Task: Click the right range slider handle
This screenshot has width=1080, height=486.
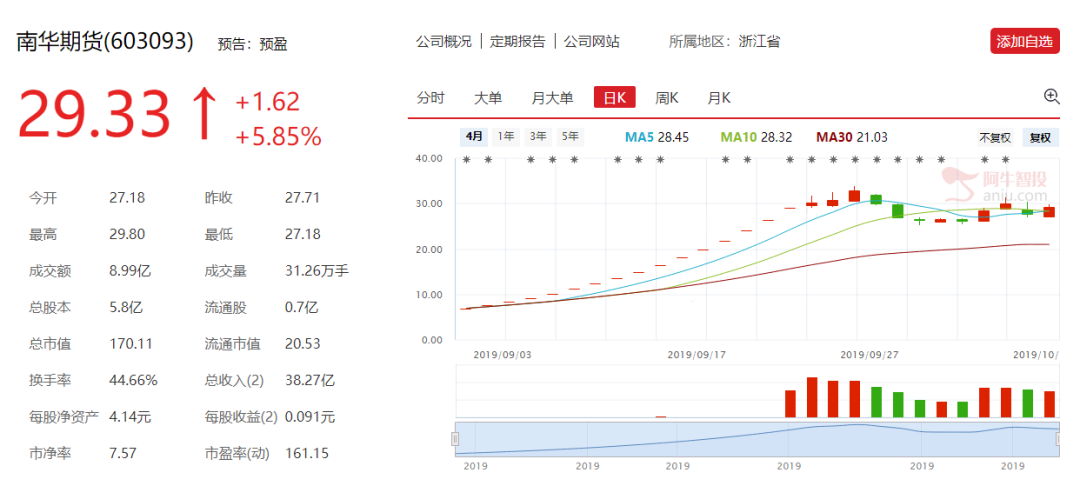Action: (1060, 439)
